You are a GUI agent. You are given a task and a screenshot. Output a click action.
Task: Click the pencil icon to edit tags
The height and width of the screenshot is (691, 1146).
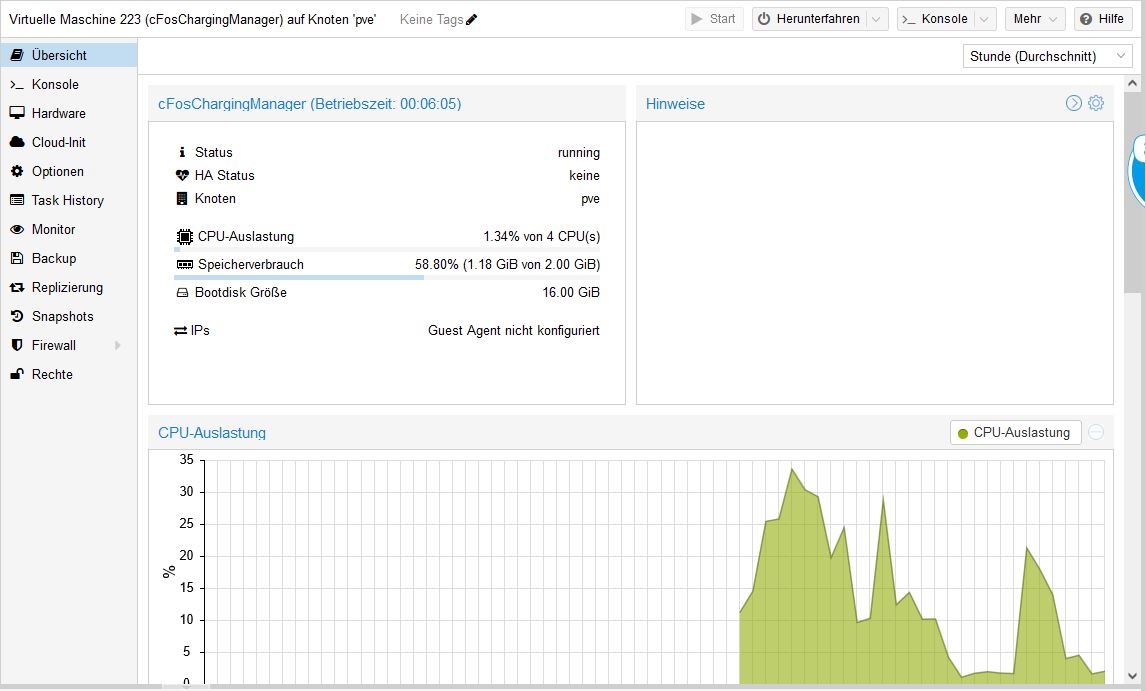pyautogui.click(x=471, y=20)
